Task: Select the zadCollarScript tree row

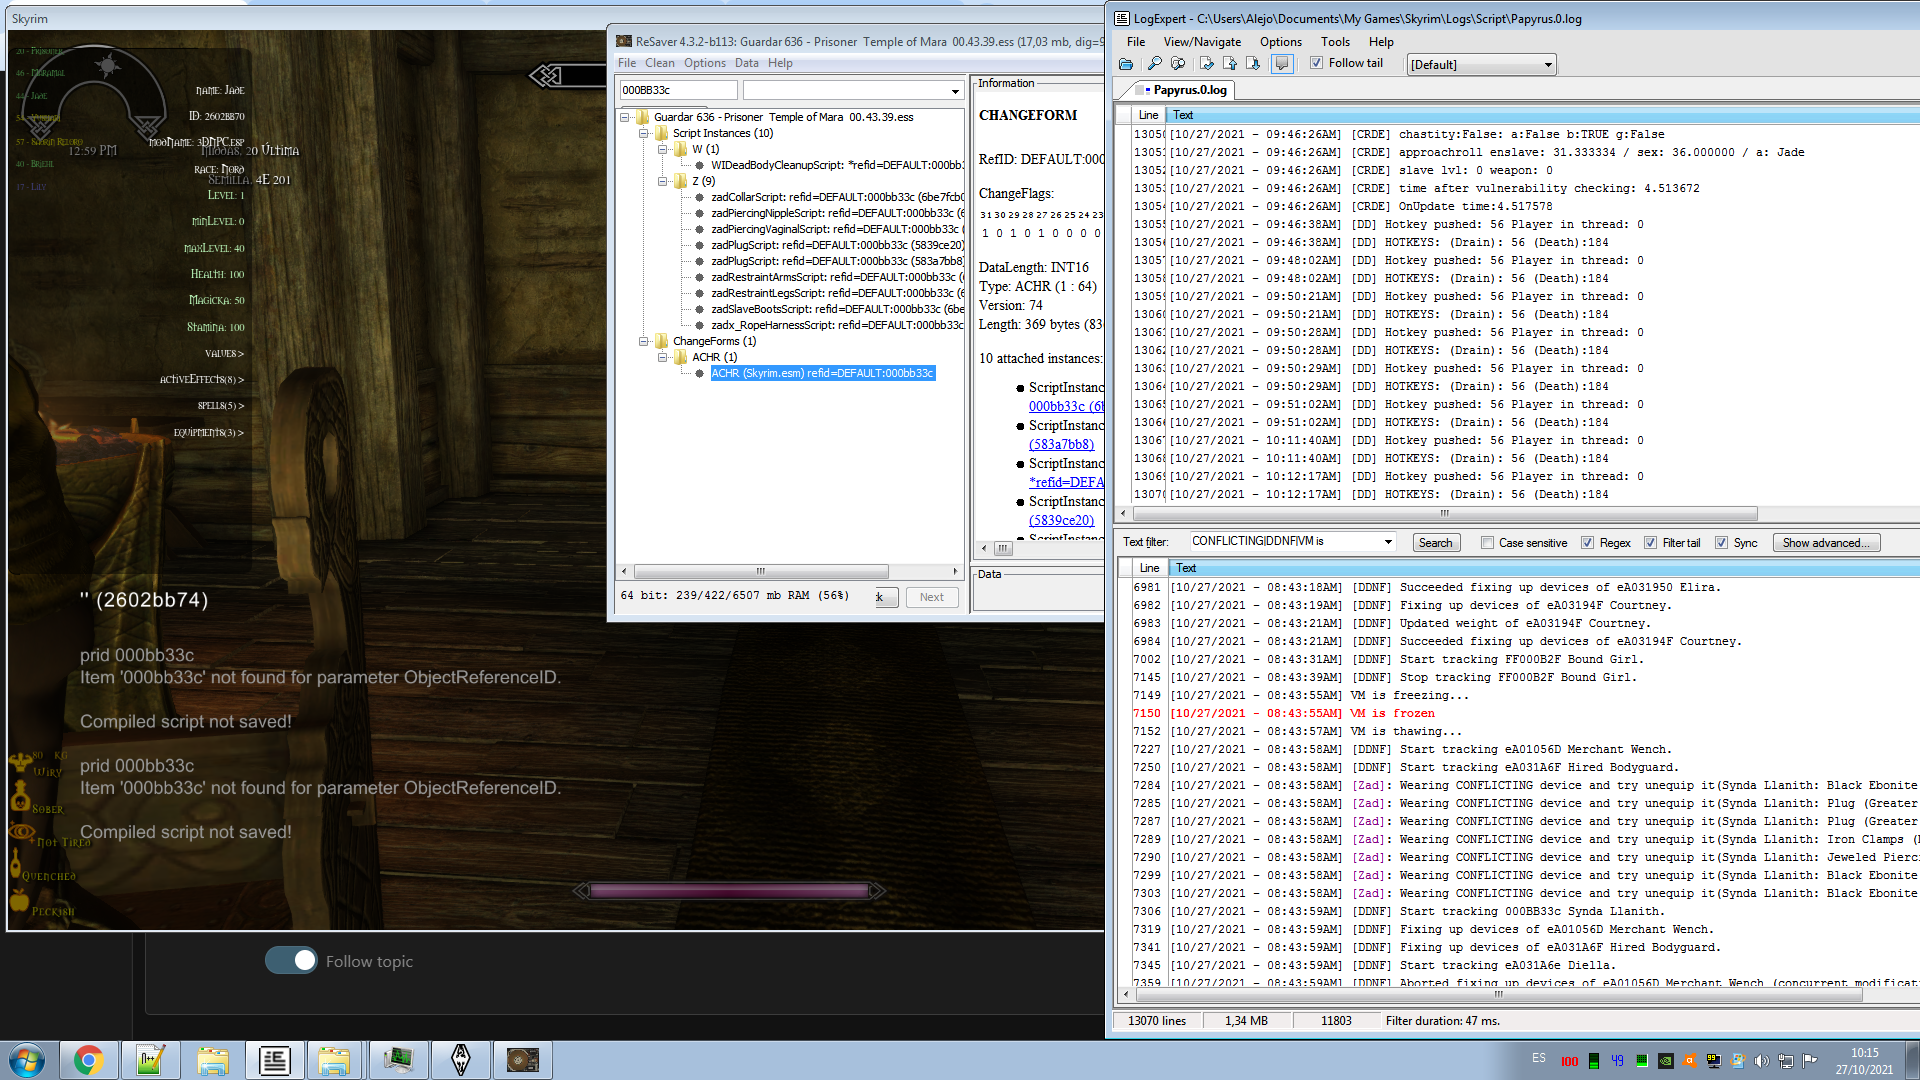Action: [x=837, y=197]
